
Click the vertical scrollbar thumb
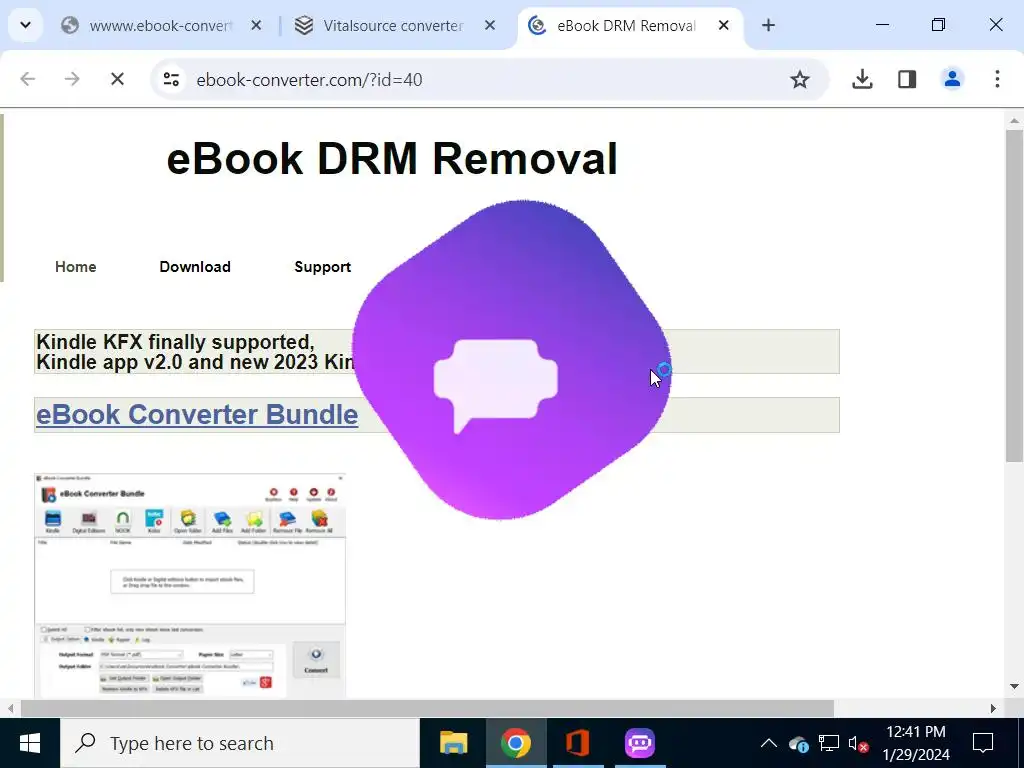1014,295
